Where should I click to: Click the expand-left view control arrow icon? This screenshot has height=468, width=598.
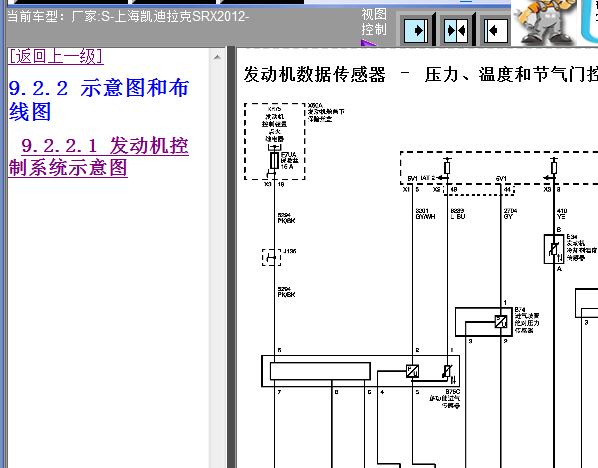496,30
